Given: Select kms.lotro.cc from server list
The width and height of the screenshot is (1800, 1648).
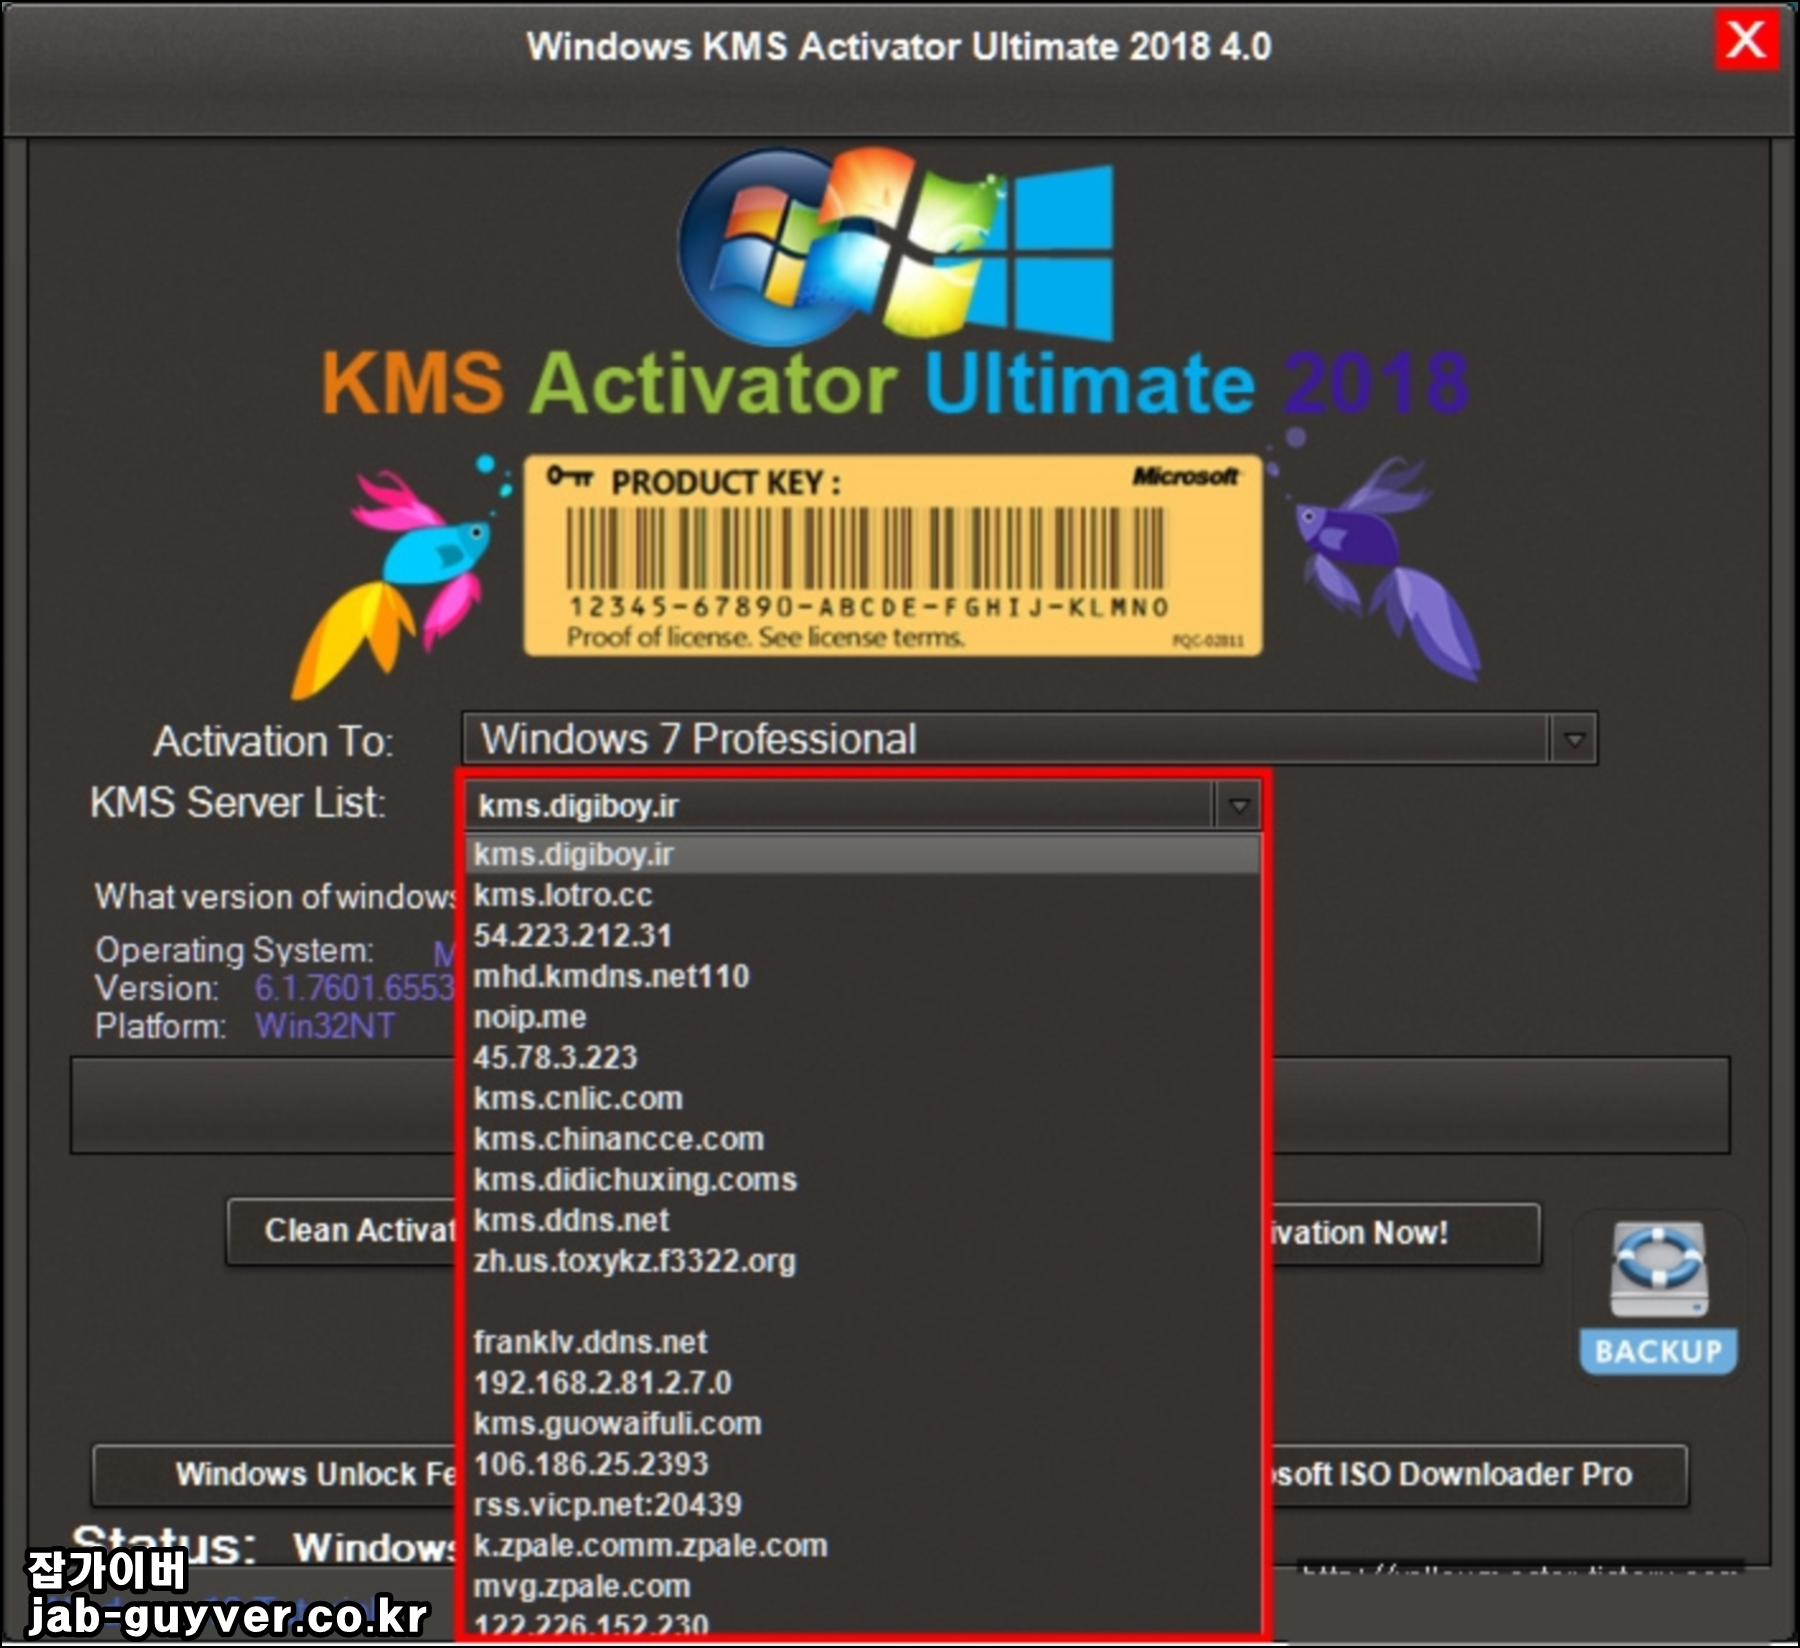Looking at the screenshot, I should [862, 896].
